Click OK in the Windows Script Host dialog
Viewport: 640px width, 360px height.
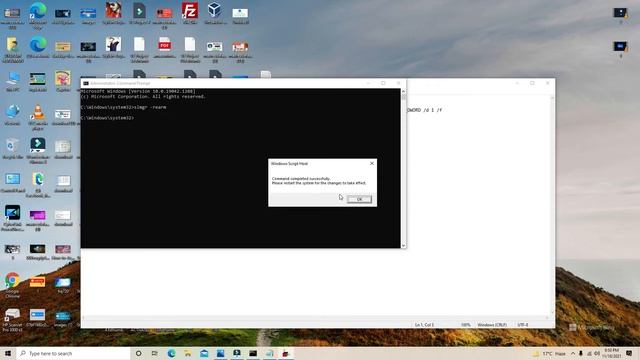point(359,199)
